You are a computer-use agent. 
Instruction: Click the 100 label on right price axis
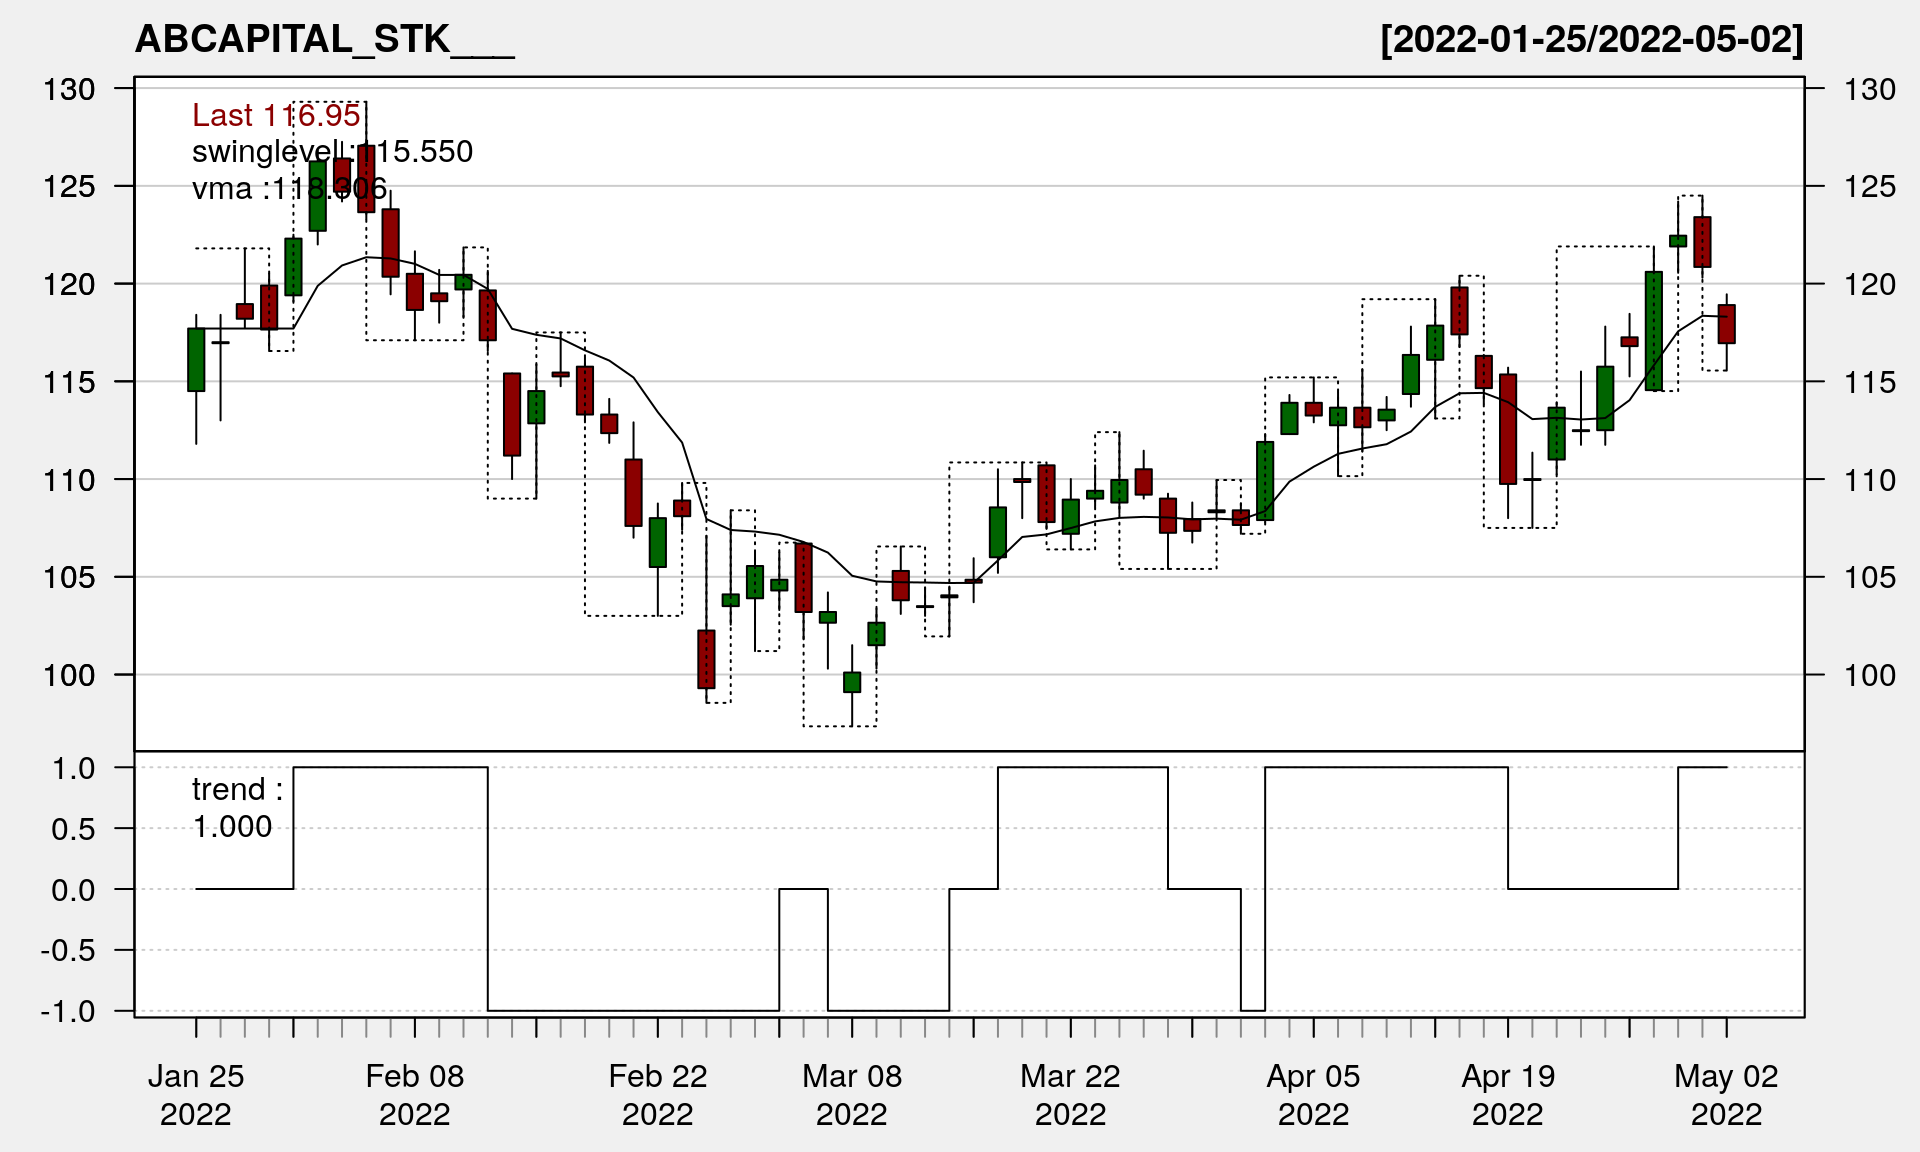pos(1869,675)
